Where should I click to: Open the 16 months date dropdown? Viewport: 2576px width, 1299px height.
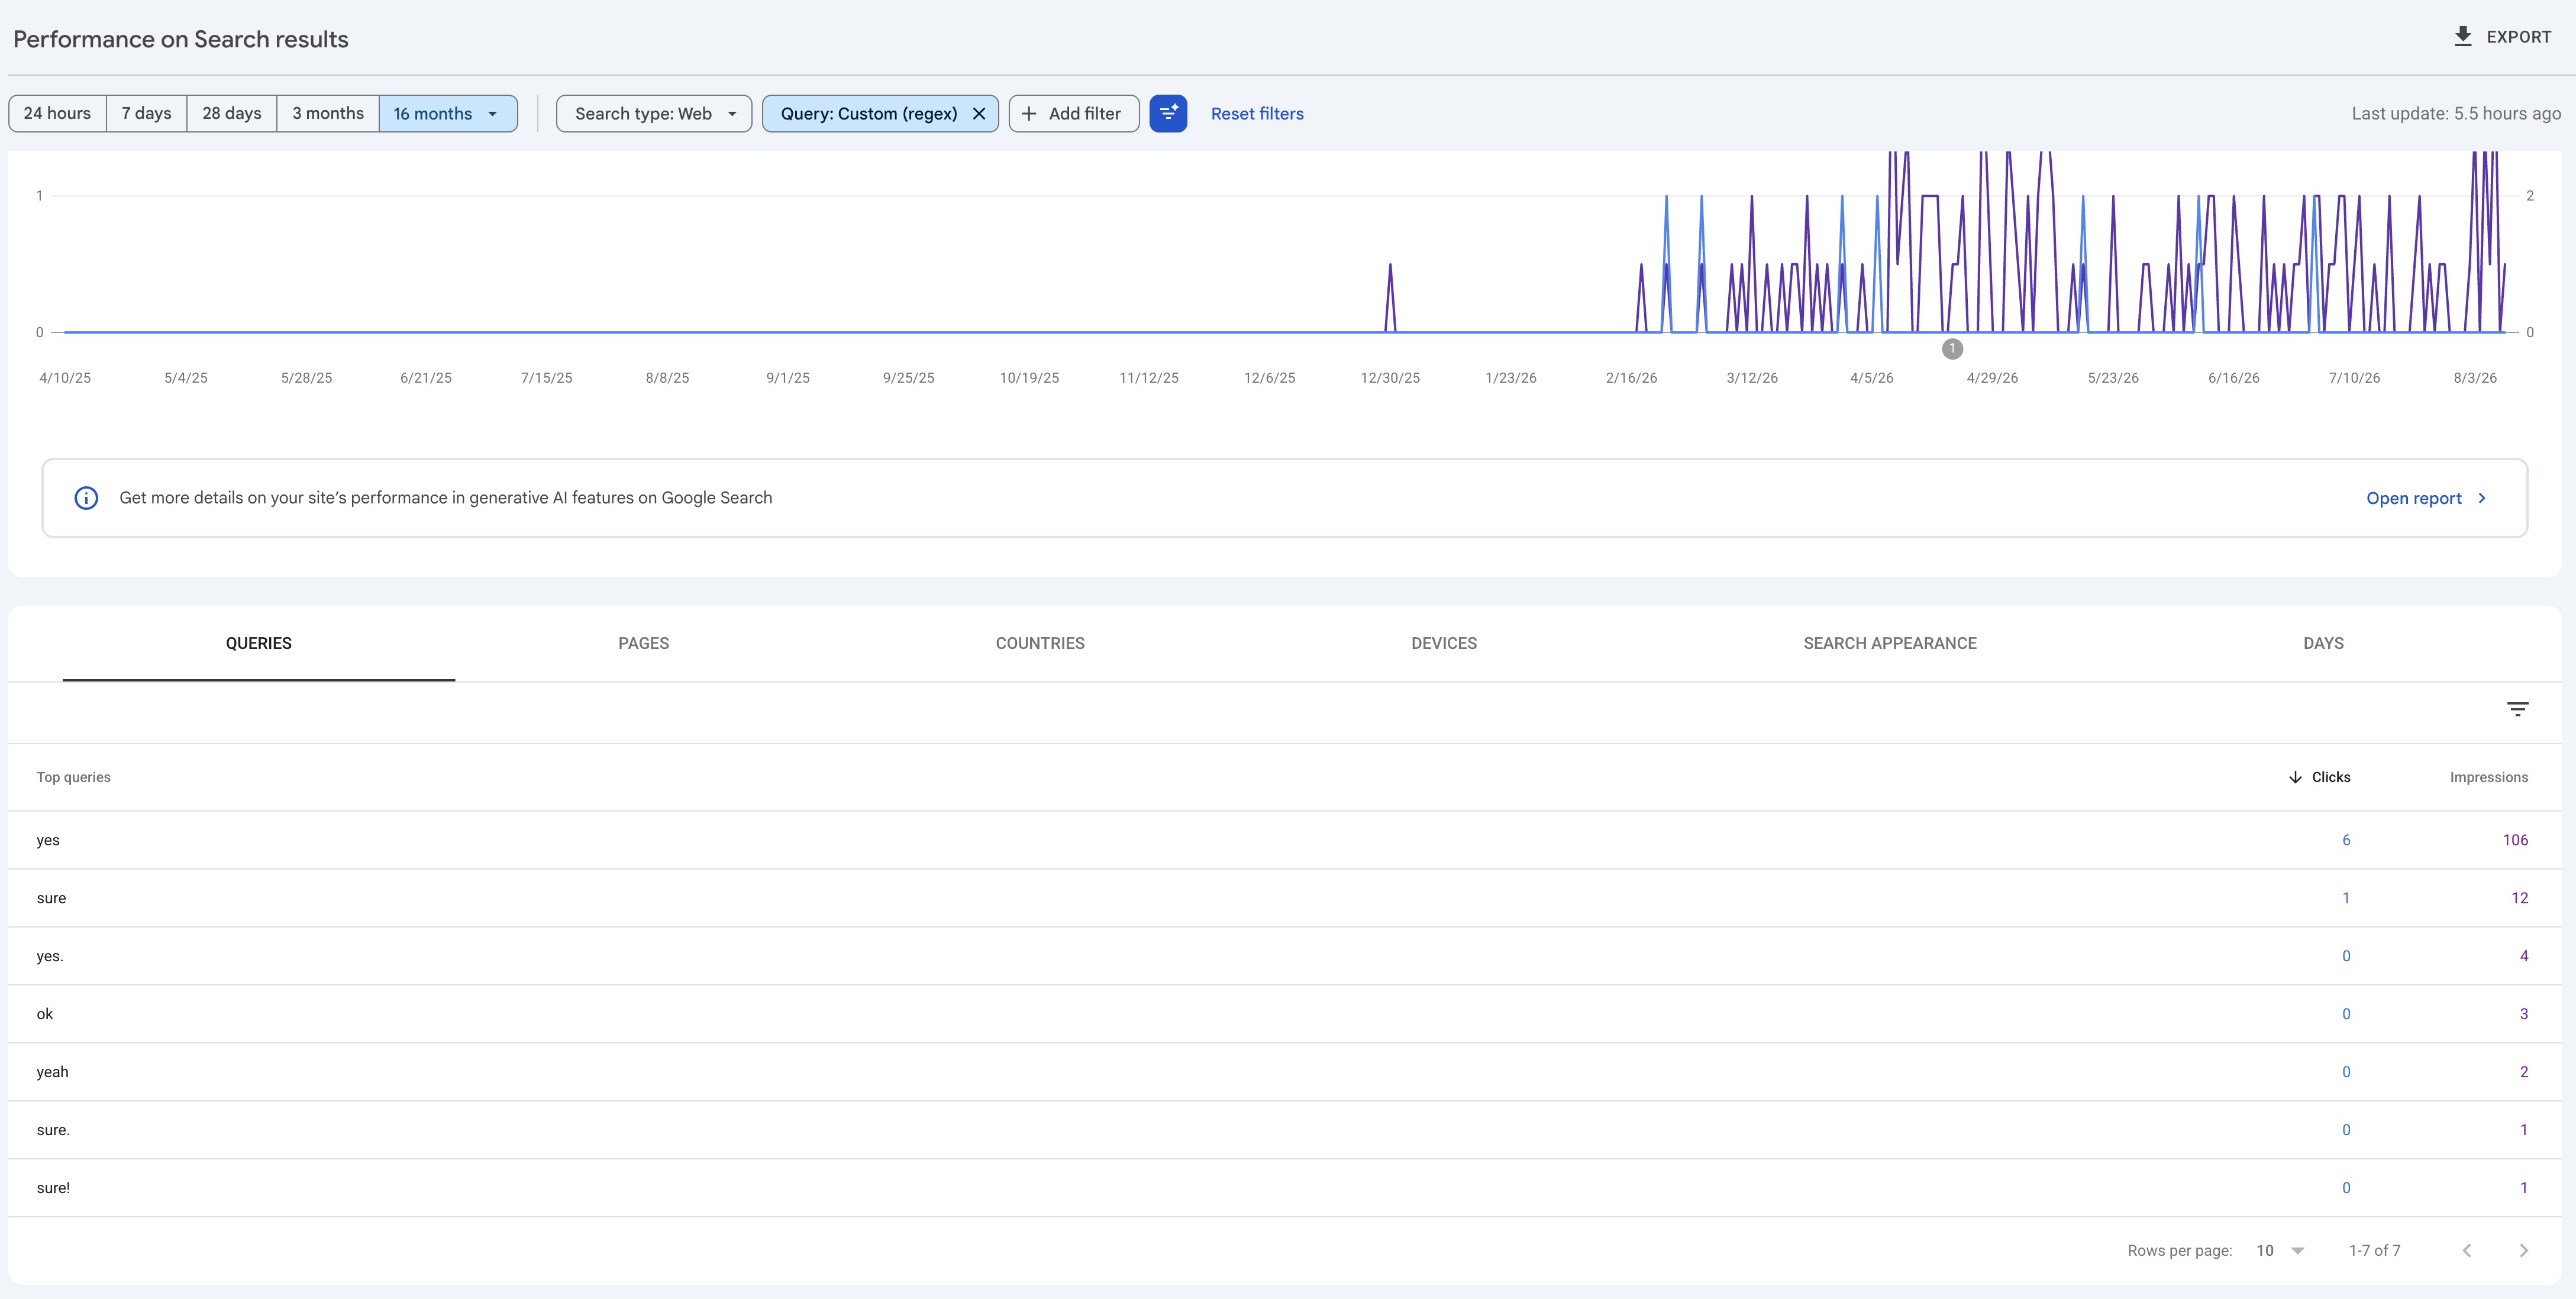pyautogui.click(x=448, y=114)
